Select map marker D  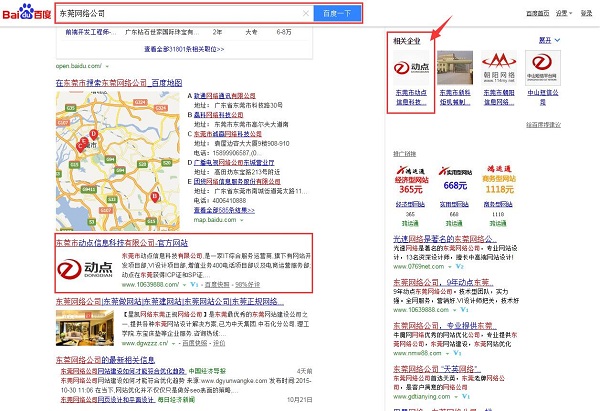[x=93, y=134]
